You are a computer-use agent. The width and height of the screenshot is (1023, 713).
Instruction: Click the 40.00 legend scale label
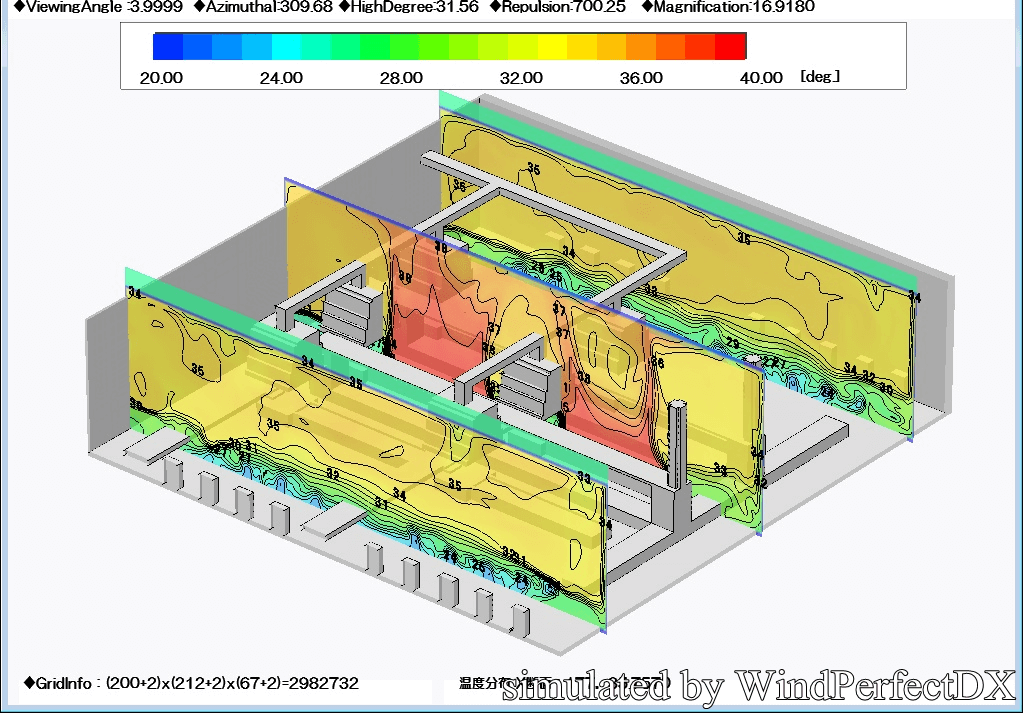point(761,78)
